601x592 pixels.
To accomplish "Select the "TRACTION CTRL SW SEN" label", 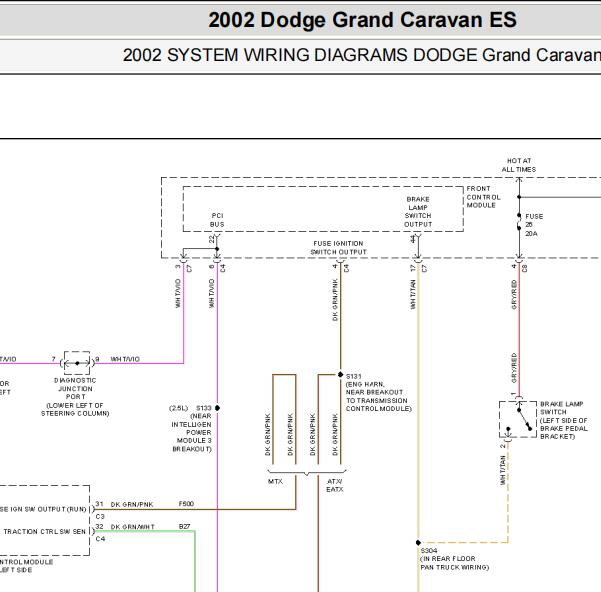I will coord(44,532).
